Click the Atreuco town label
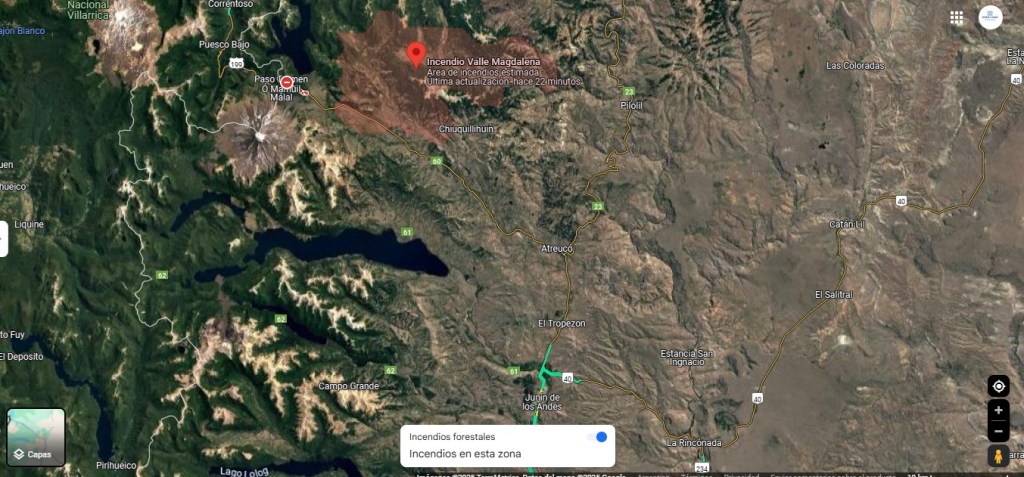Screen dimensions: 1024x477 [557, 249]
